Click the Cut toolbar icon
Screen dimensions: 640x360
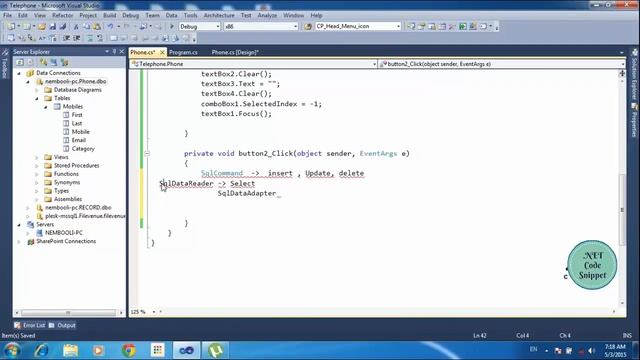point(76,27)
